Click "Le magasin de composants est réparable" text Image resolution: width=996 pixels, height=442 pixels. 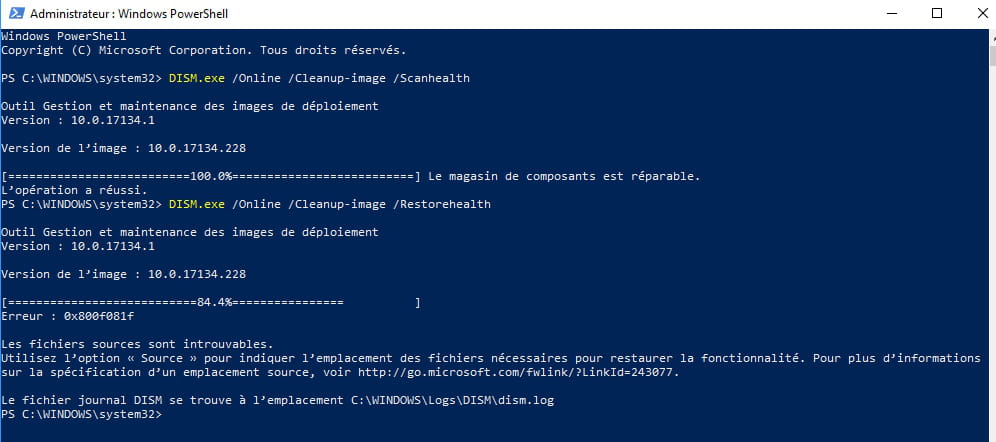pyautogui.click(x=564, y=177)
